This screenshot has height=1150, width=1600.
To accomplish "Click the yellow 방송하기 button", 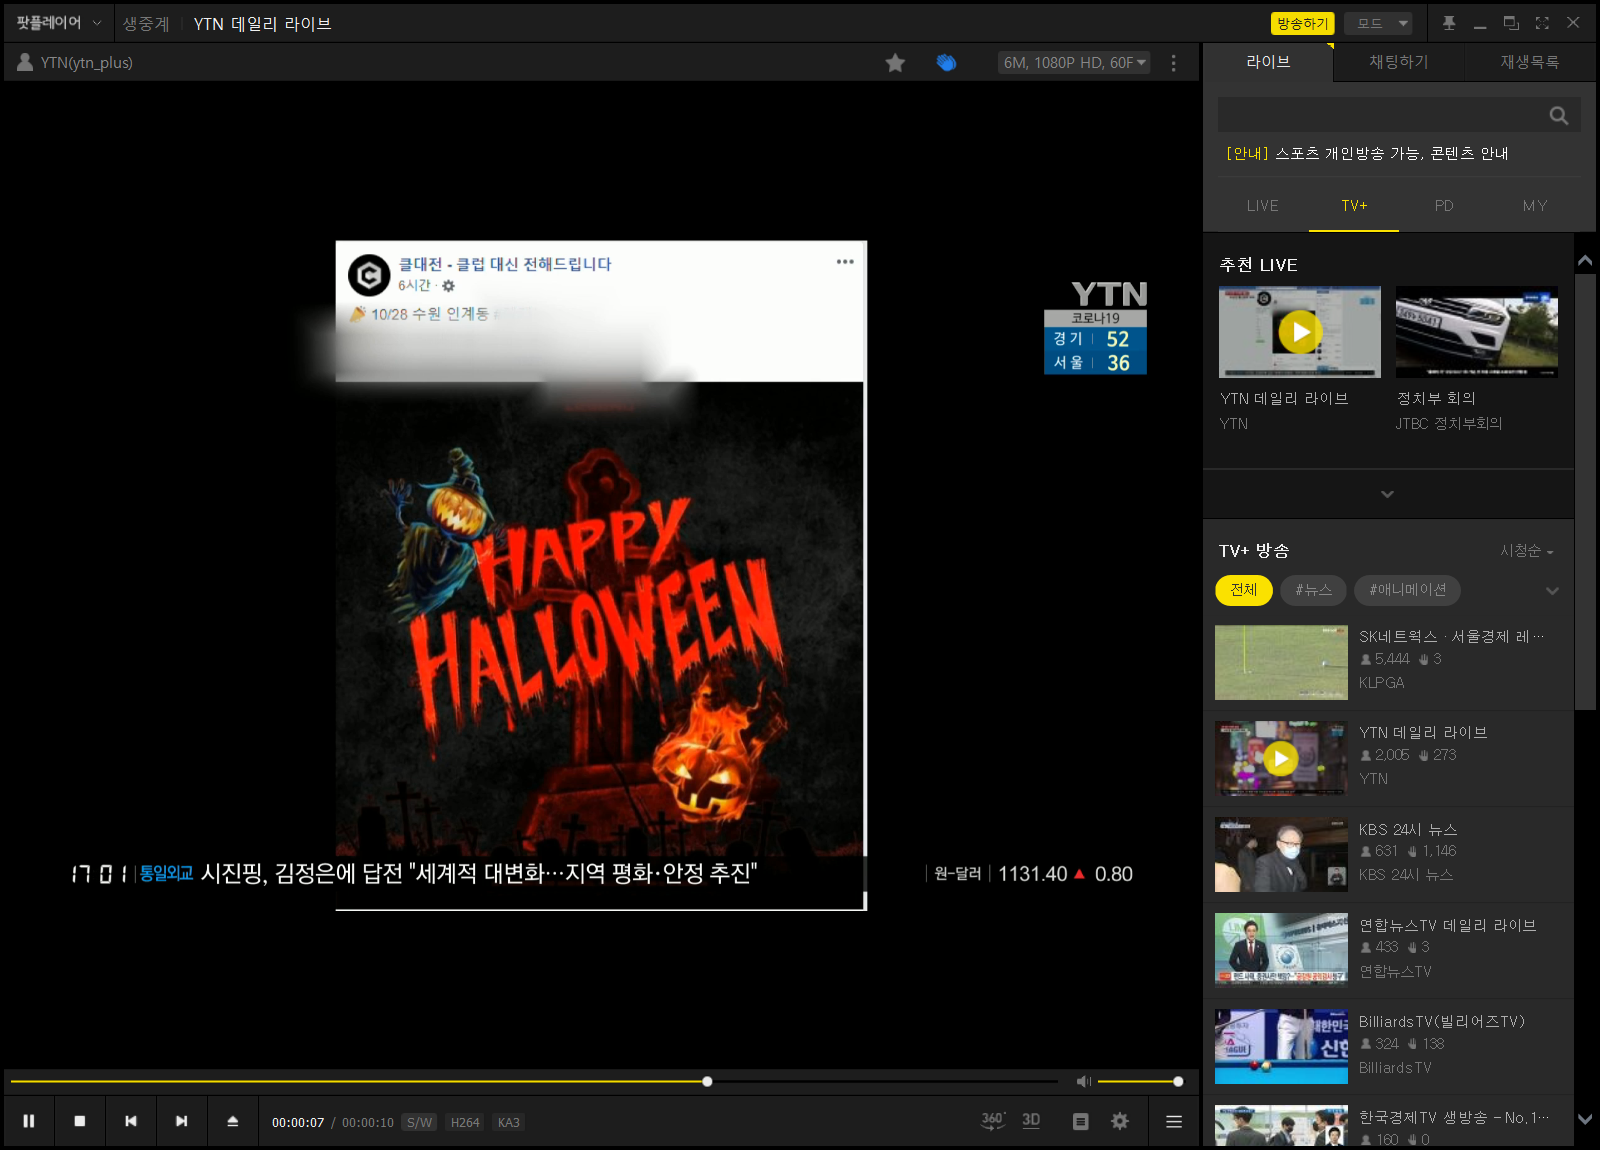I will [1302, 23].
